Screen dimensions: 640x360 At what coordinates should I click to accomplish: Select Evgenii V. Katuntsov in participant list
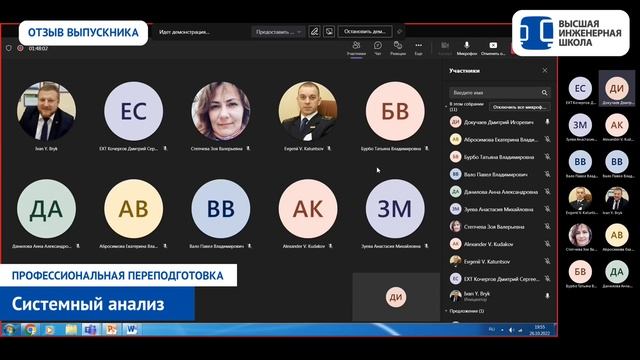499,261
